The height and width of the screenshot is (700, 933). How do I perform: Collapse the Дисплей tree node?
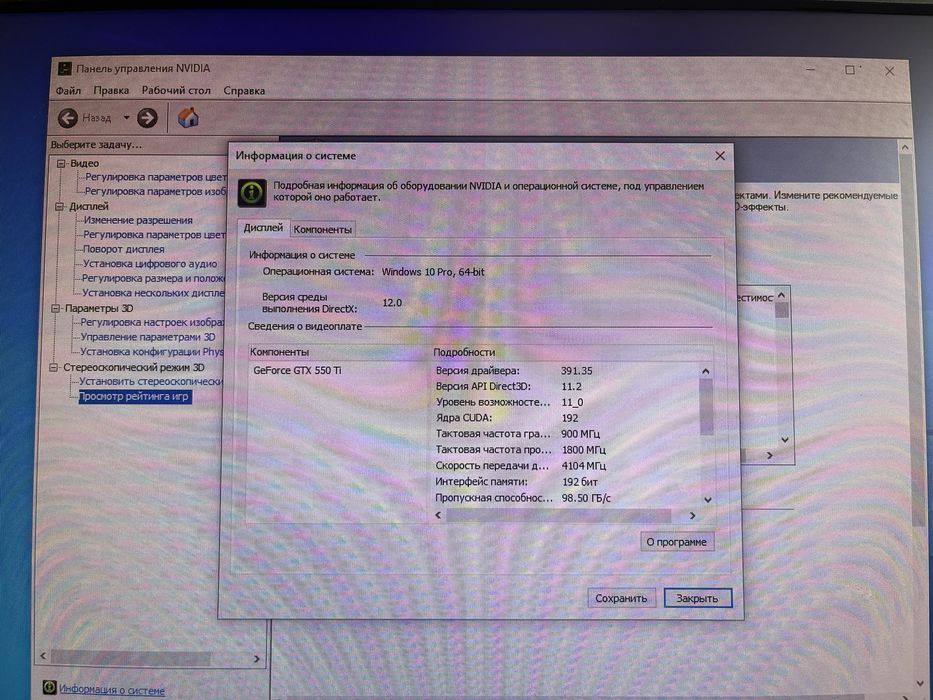pyautogui.click(x=59, y=207)
